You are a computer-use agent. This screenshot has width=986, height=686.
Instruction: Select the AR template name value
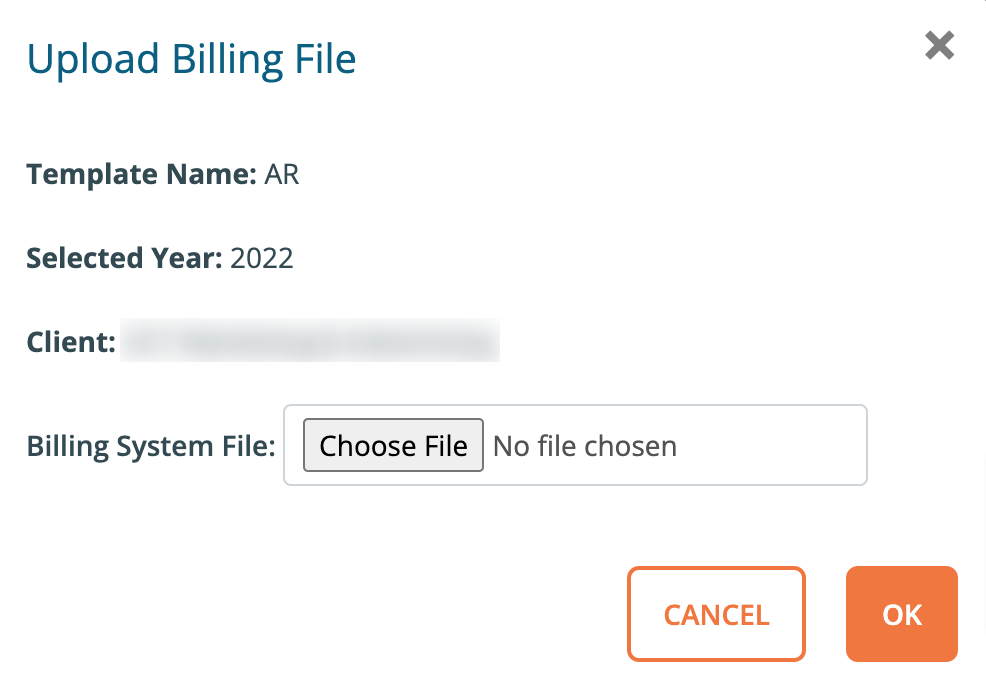(283, 174)
